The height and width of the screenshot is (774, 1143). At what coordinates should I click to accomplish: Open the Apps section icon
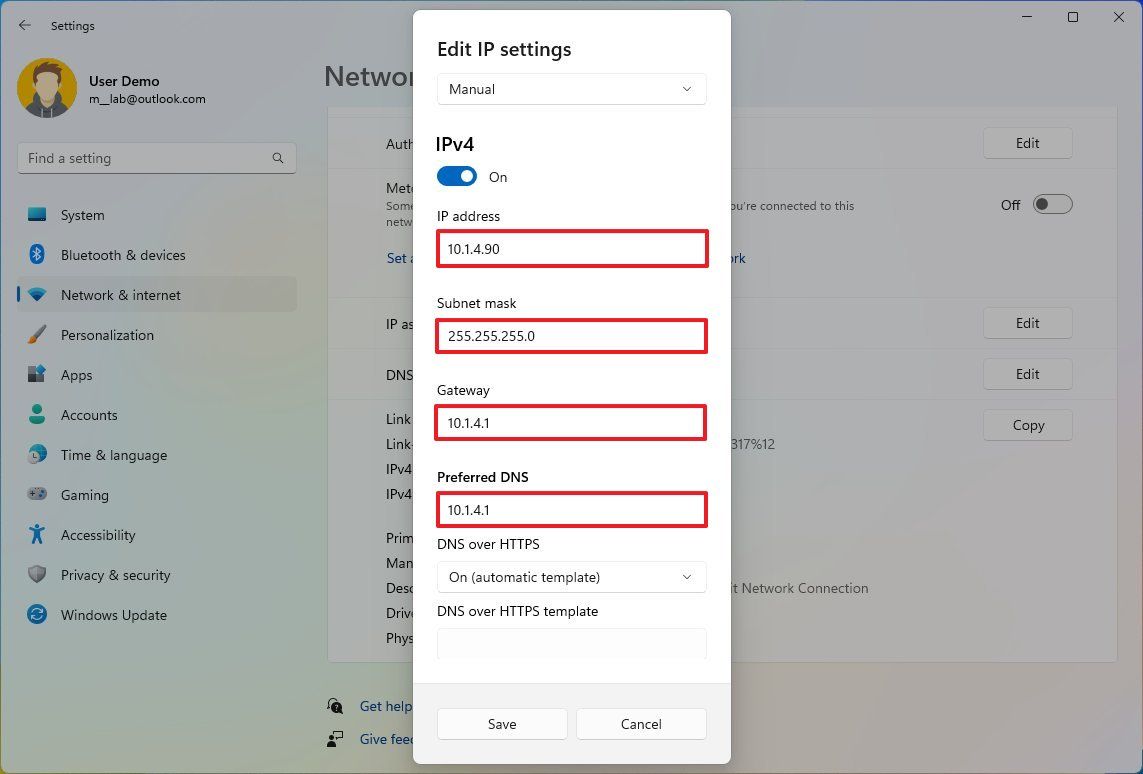pyautogui.click(x=37, y=375)
